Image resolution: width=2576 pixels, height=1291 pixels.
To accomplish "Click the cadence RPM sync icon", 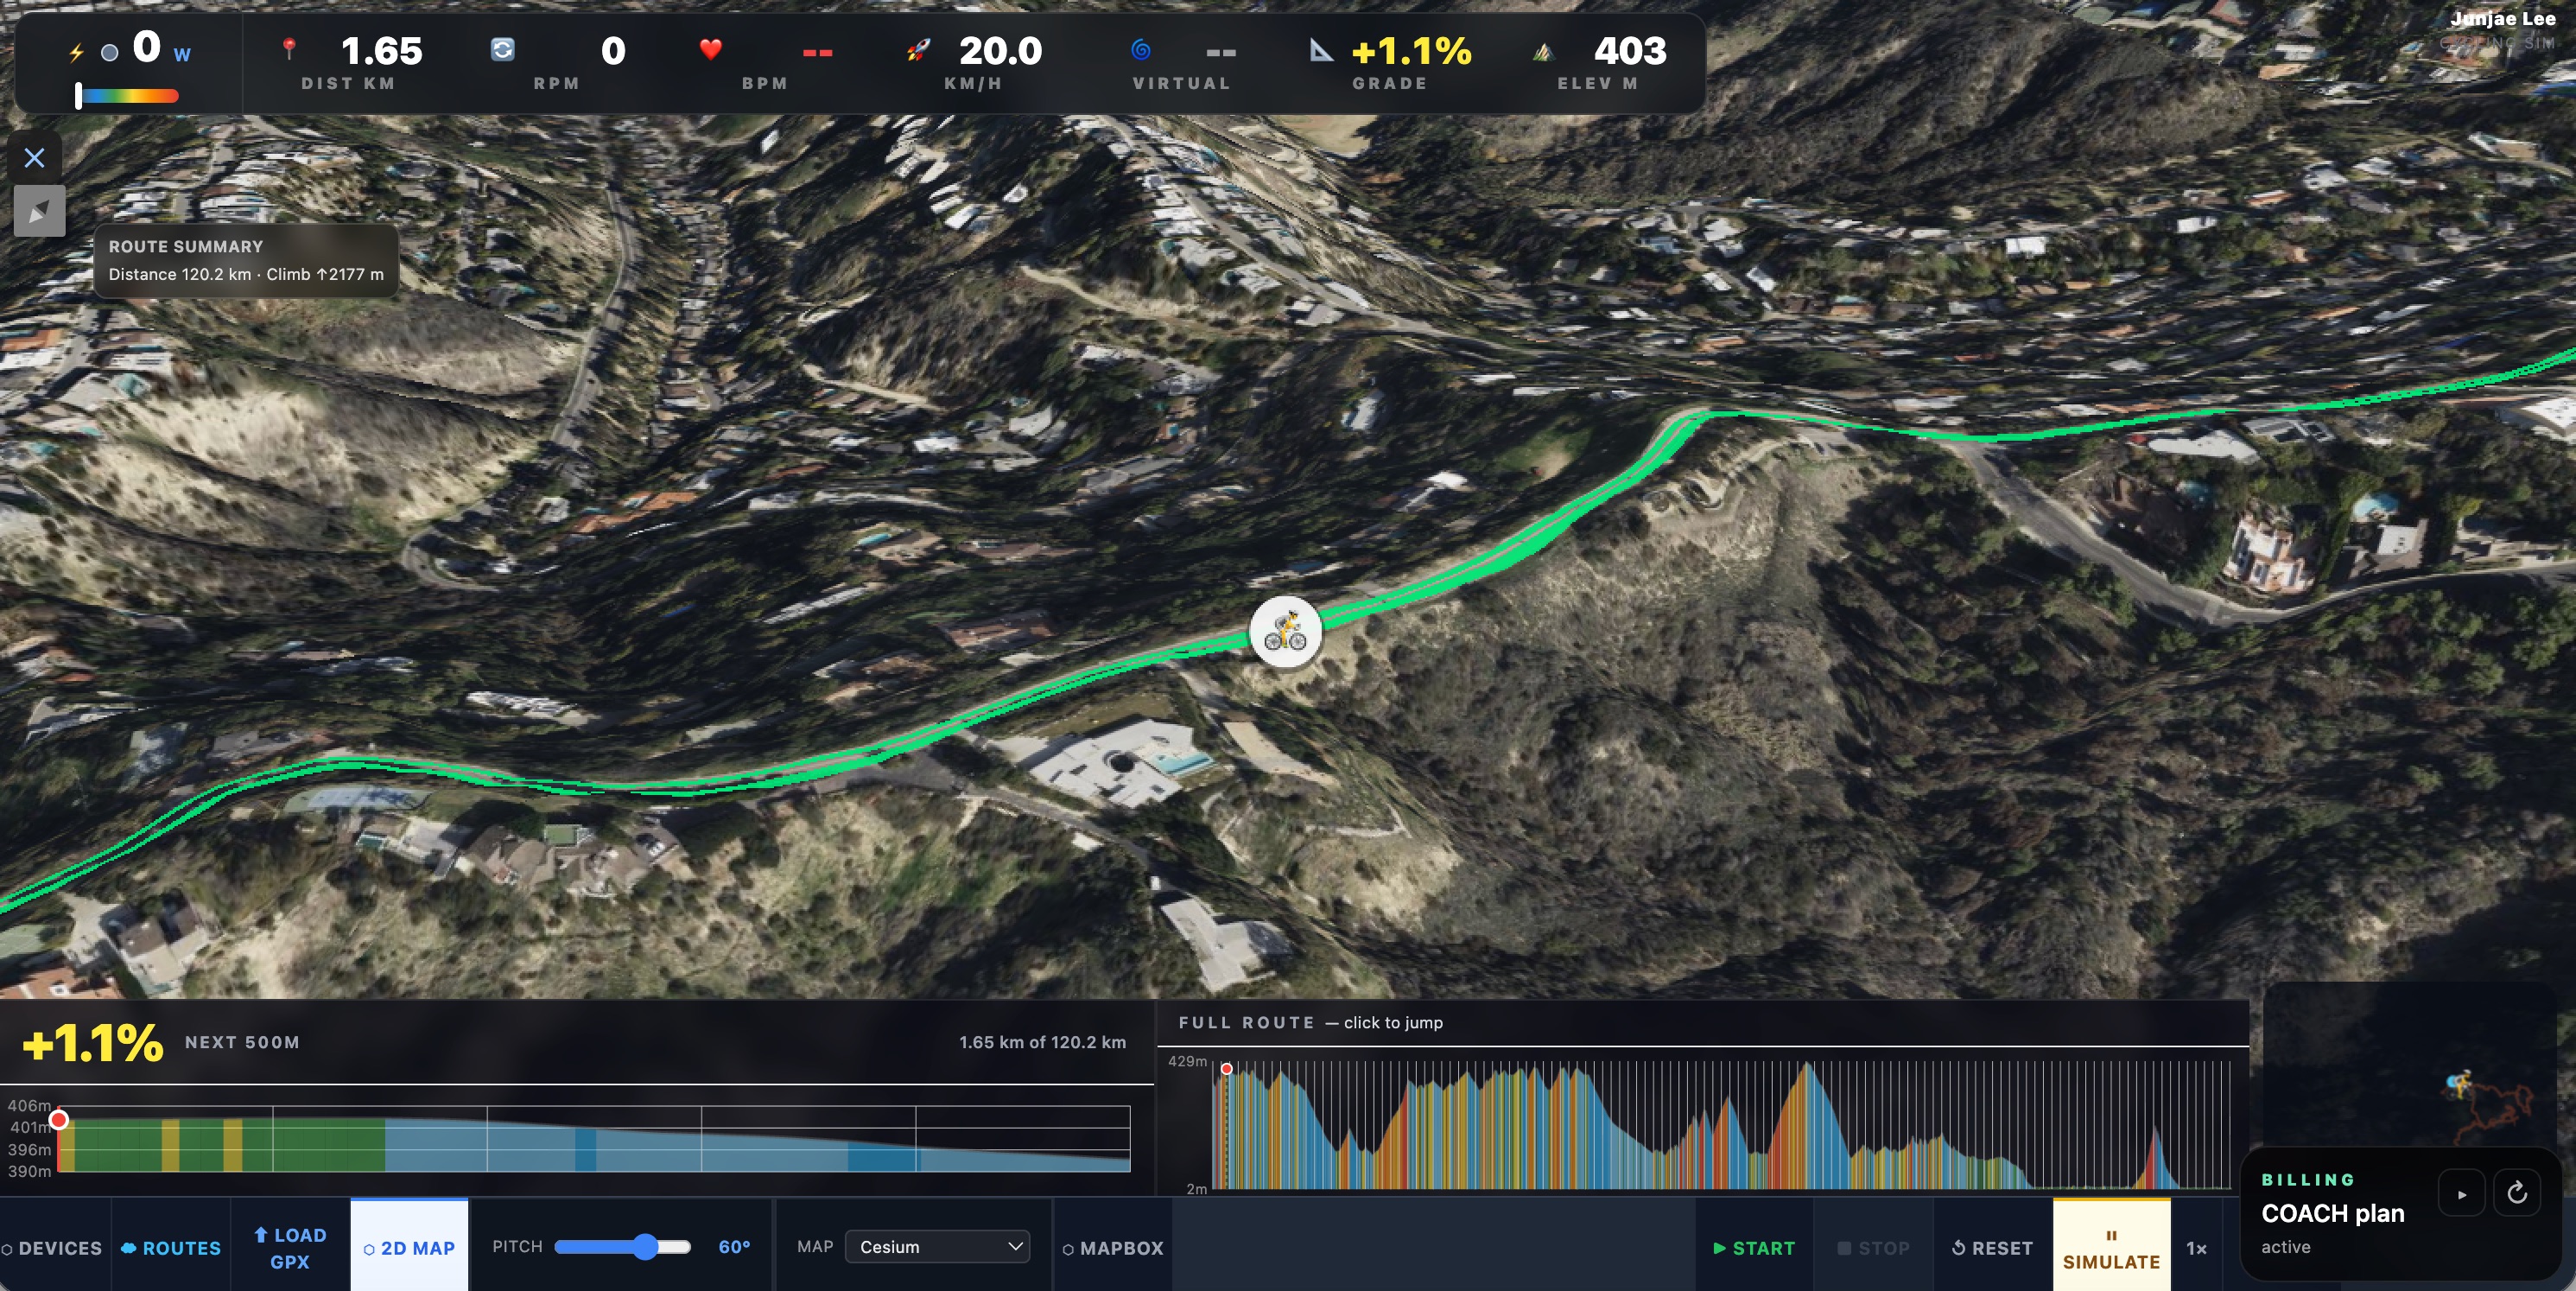I will 503,49.
